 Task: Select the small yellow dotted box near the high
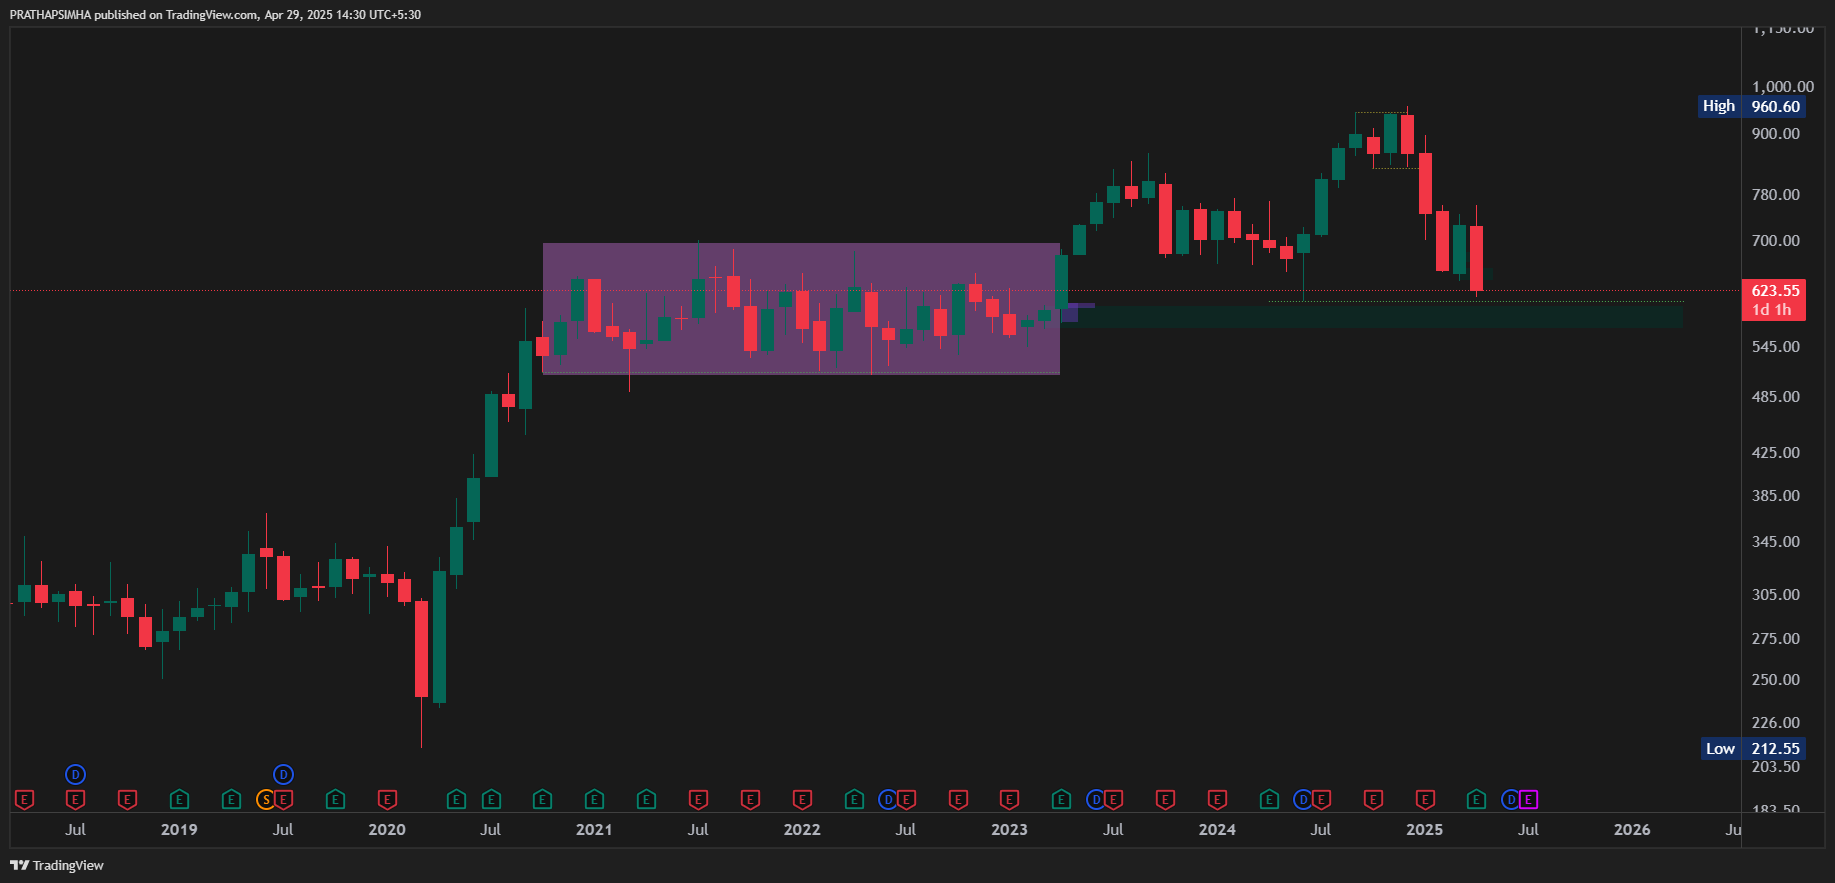pyautogui.click(x=1386, y=140)
